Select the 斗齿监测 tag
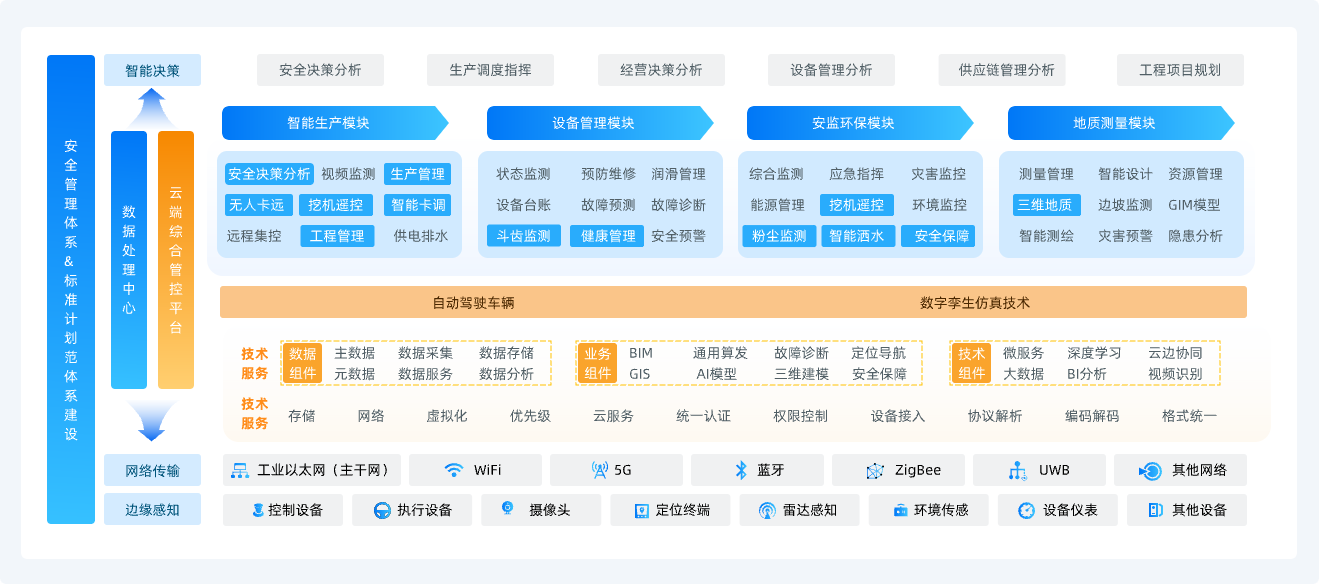1319x584 pixels. [524, 236]
